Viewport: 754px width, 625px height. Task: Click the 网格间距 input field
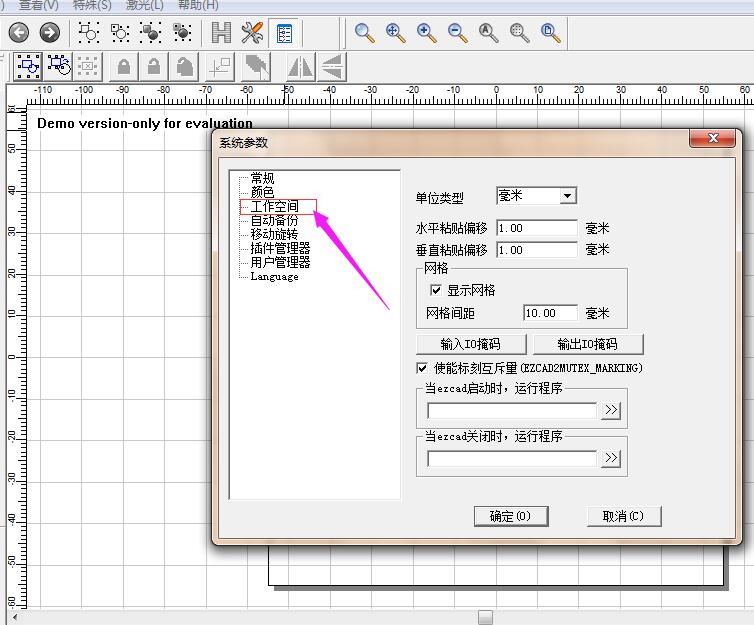pos(549,313)
